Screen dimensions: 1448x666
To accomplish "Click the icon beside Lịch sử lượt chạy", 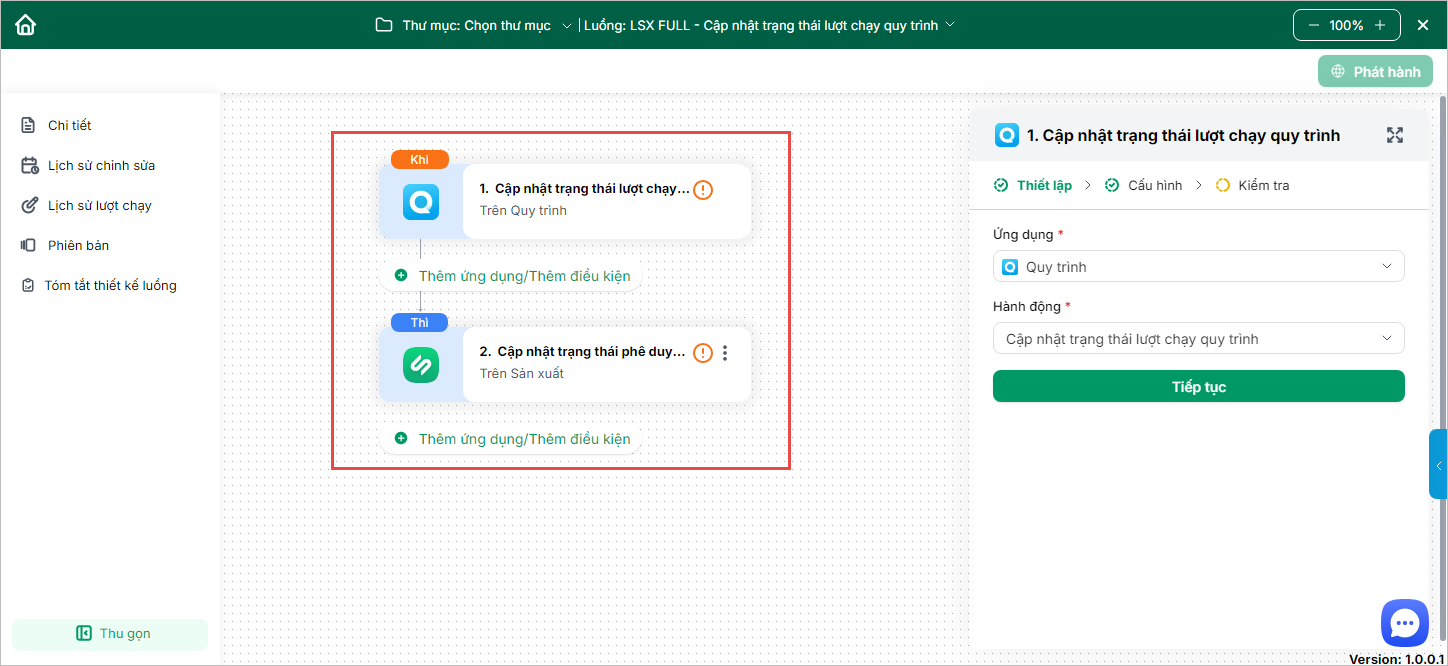I will (29, 205).
